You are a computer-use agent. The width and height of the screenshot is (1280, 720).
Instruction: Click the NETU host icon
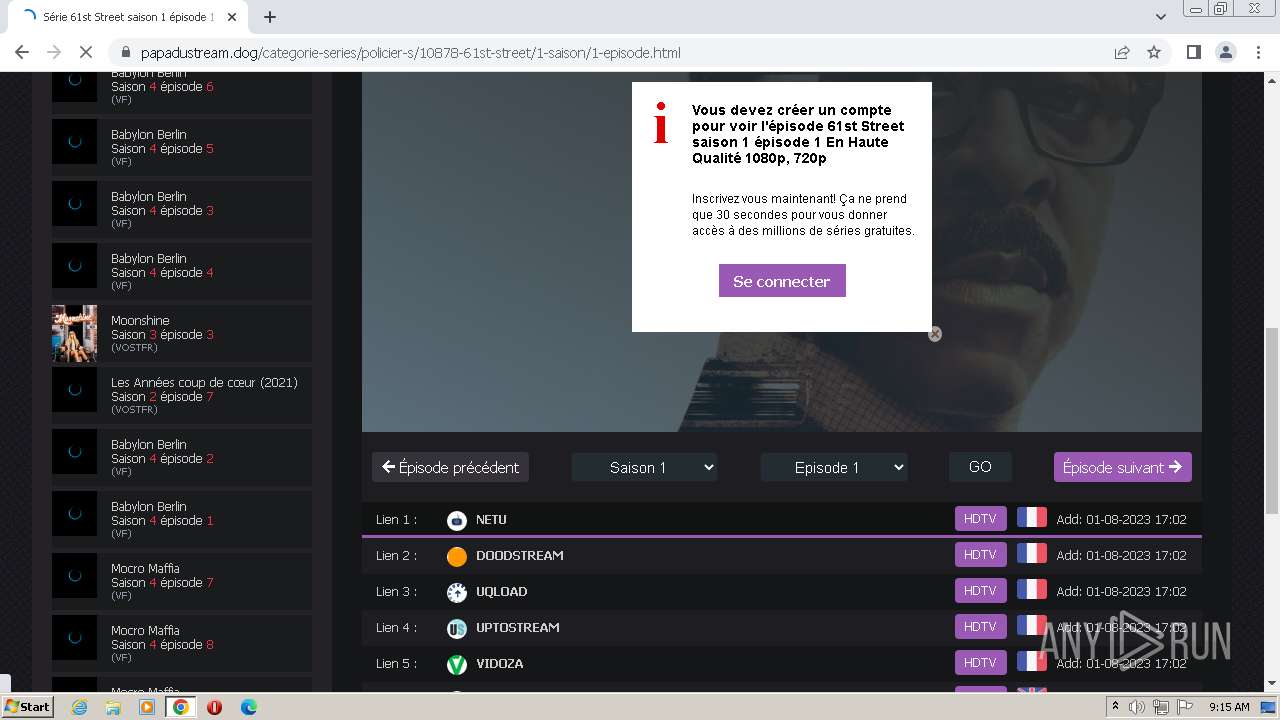coord(456,520)
